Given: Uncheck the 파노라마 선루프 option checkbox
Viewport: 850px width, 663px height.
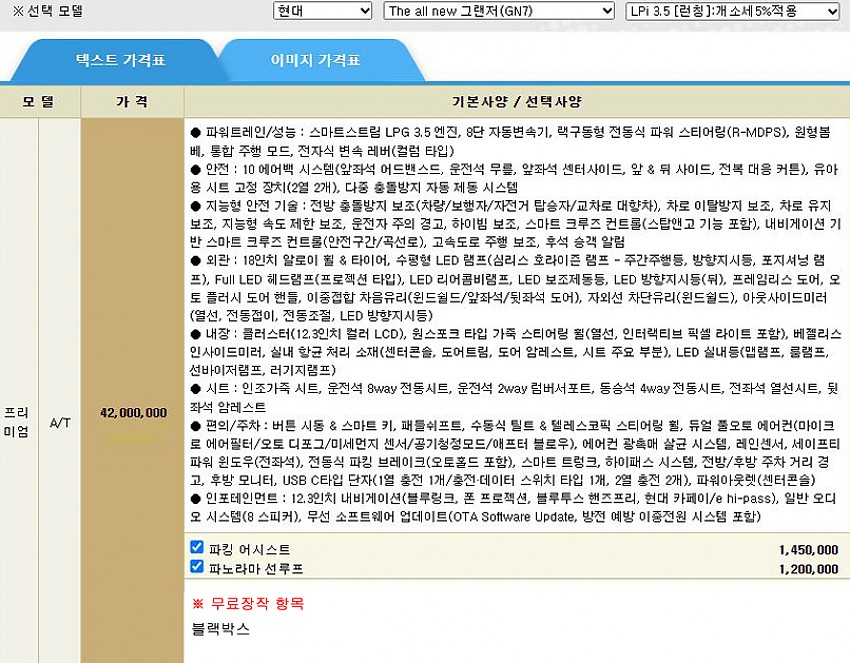Looking at the screenshot, I should (197, 567).
